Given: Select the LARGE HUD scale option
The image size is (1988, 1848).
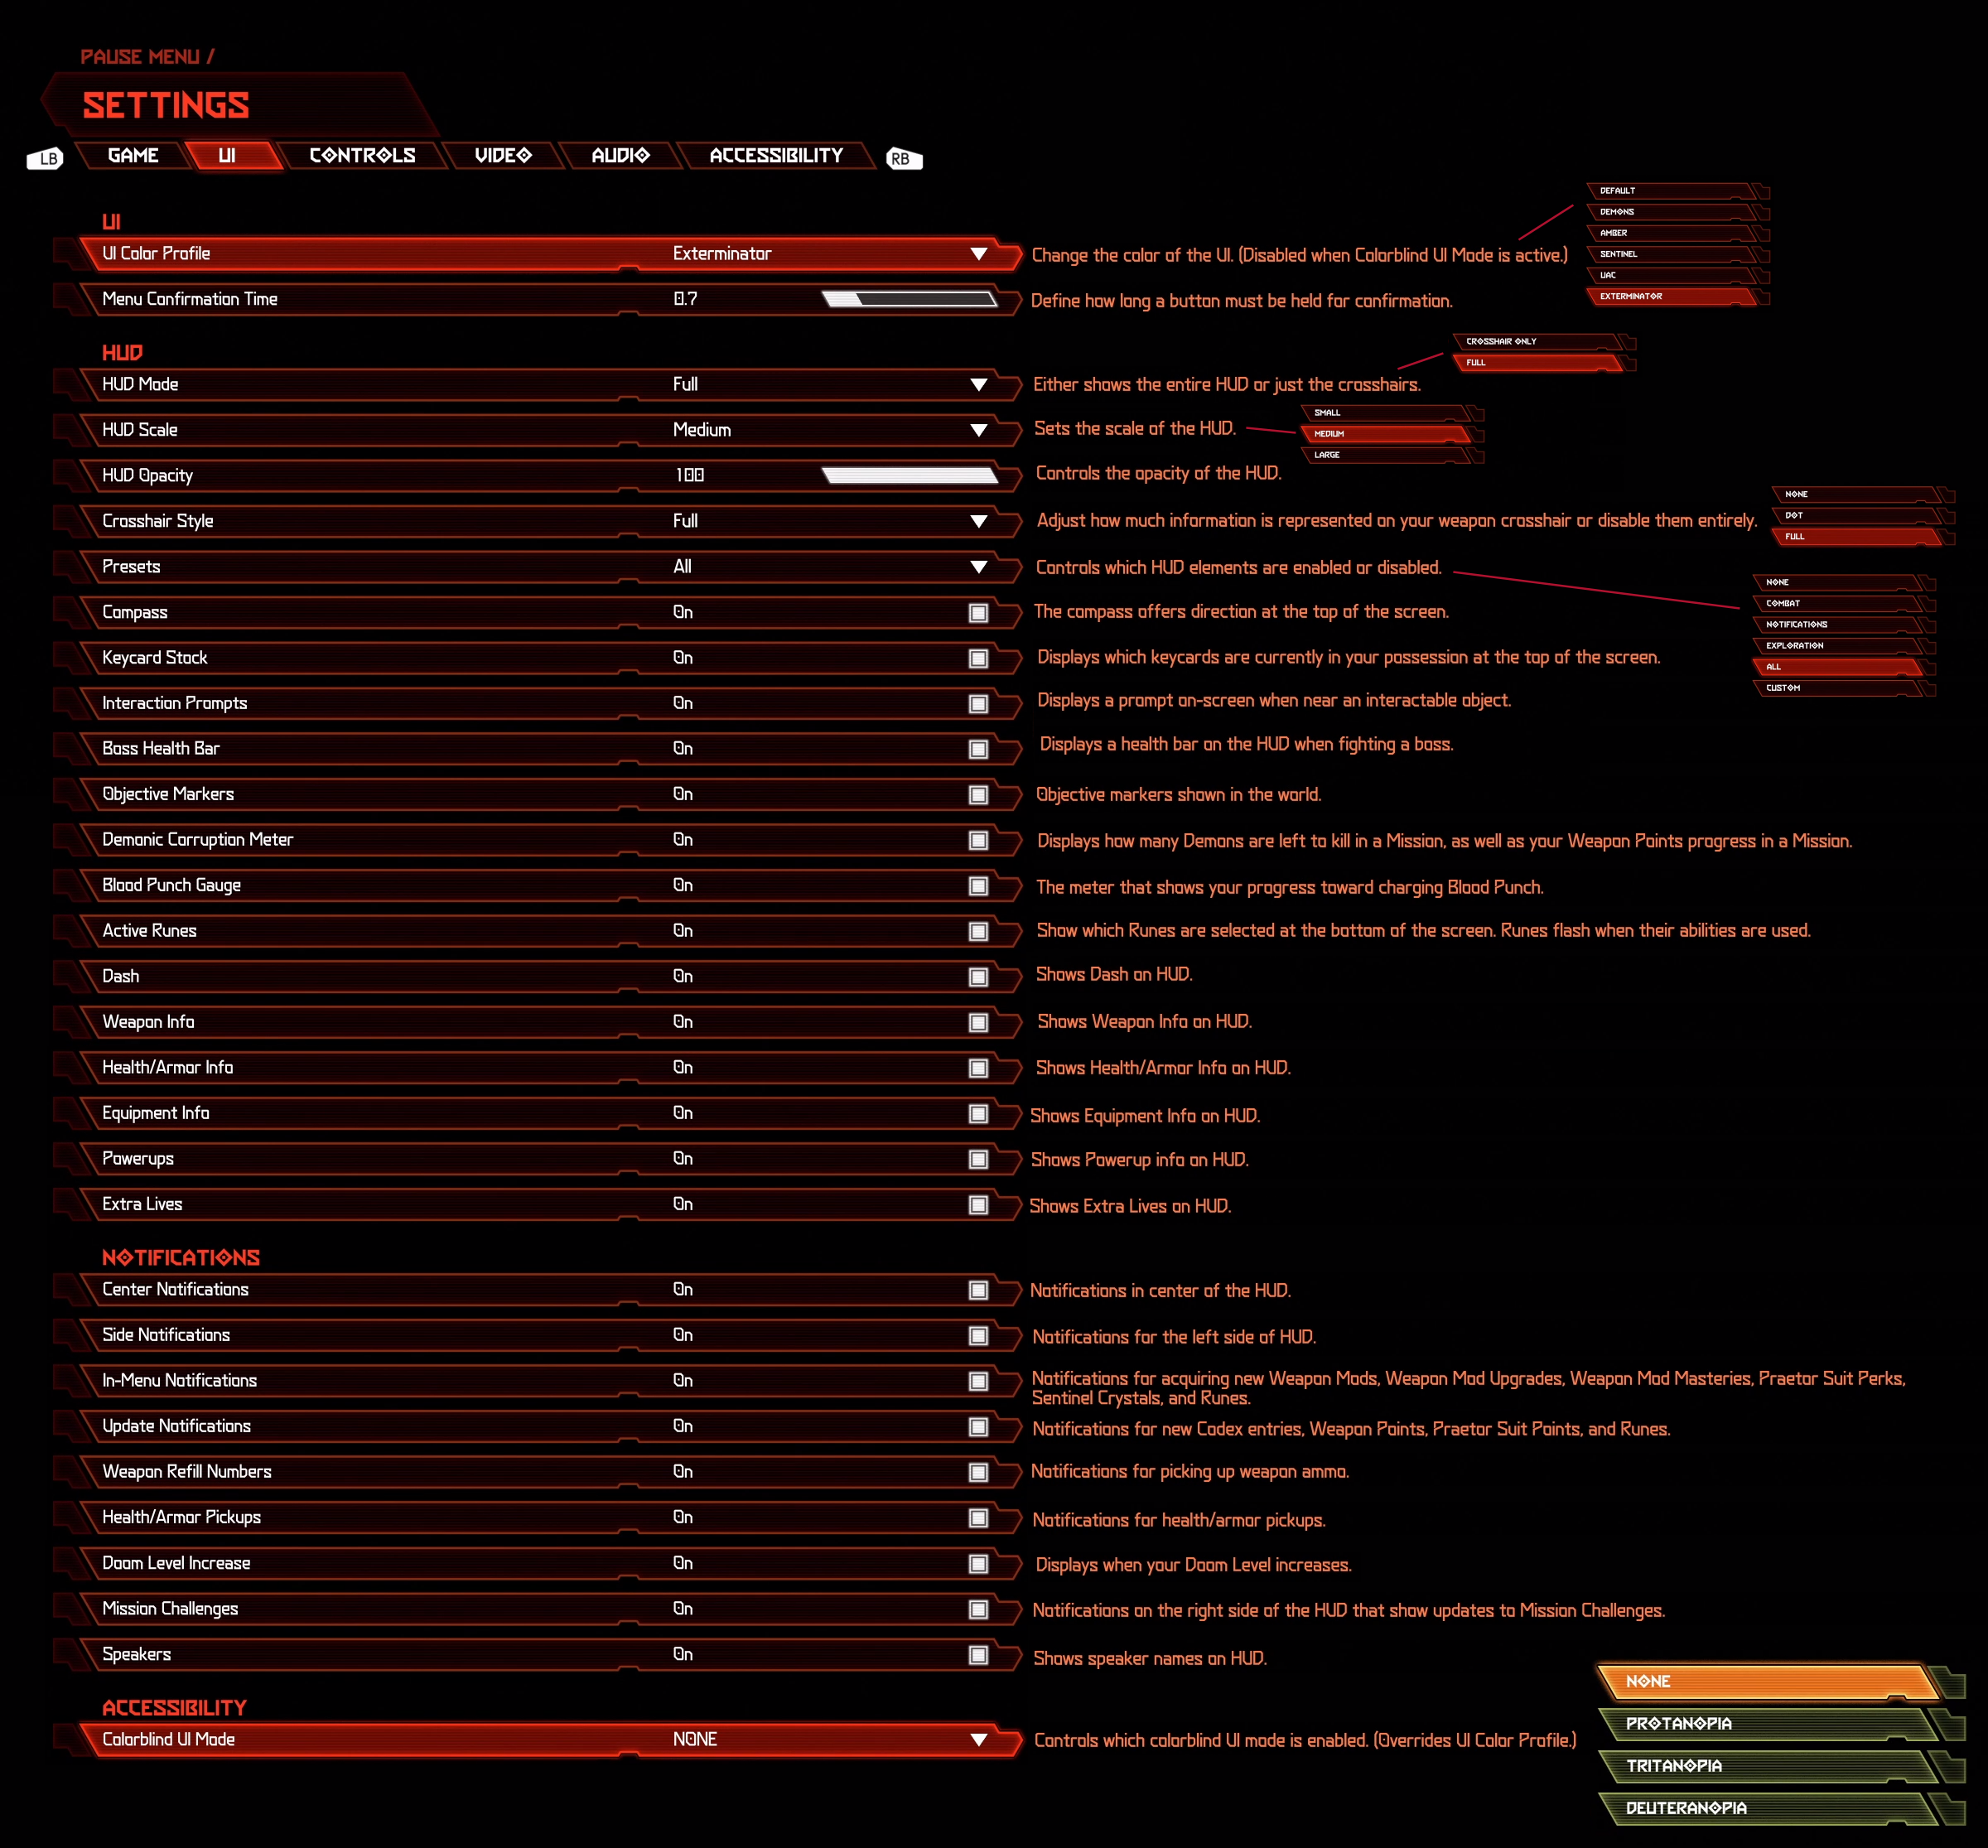Looking at the screenshot, I should pyautogui.click(x=1386, y=455).
